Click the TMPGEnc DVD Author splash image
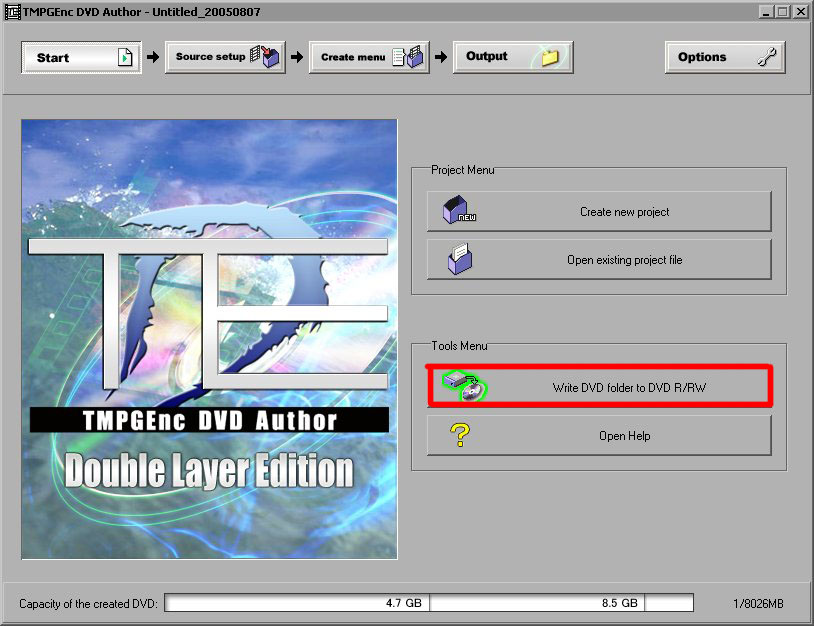 (x=209, y=339)
